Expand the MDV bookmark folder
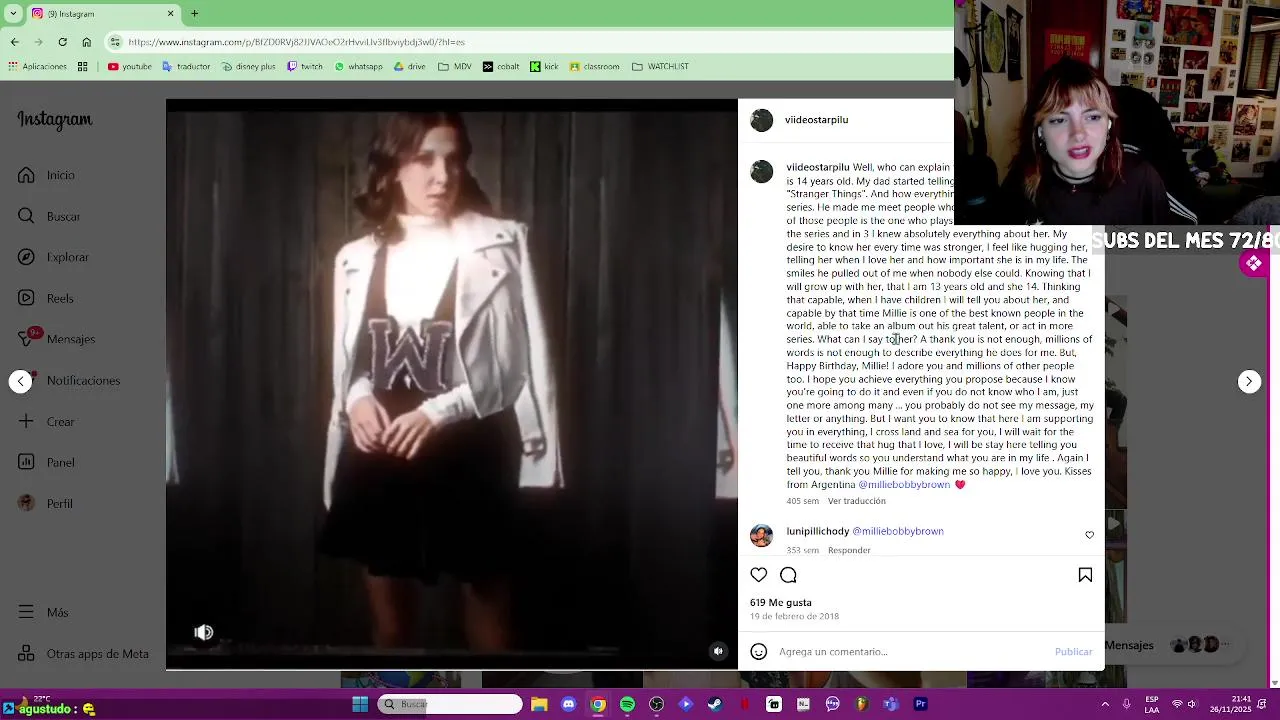The image size is (1280, 720). pos(455,67)
